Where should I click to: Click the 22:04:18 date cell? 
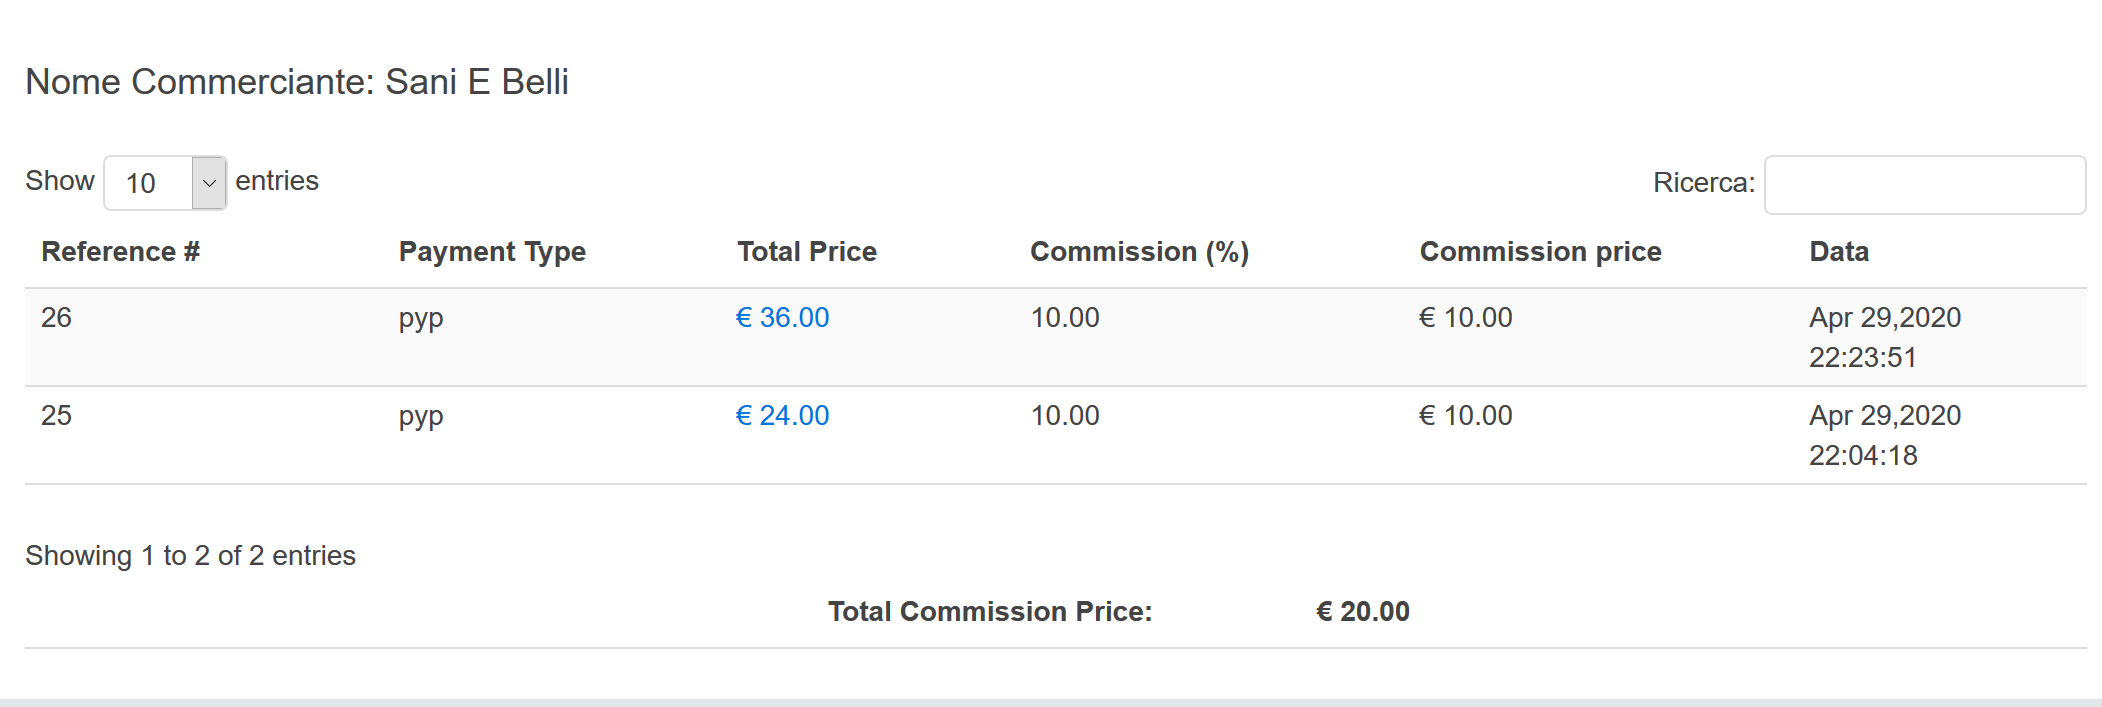[x=1862, y=456]
